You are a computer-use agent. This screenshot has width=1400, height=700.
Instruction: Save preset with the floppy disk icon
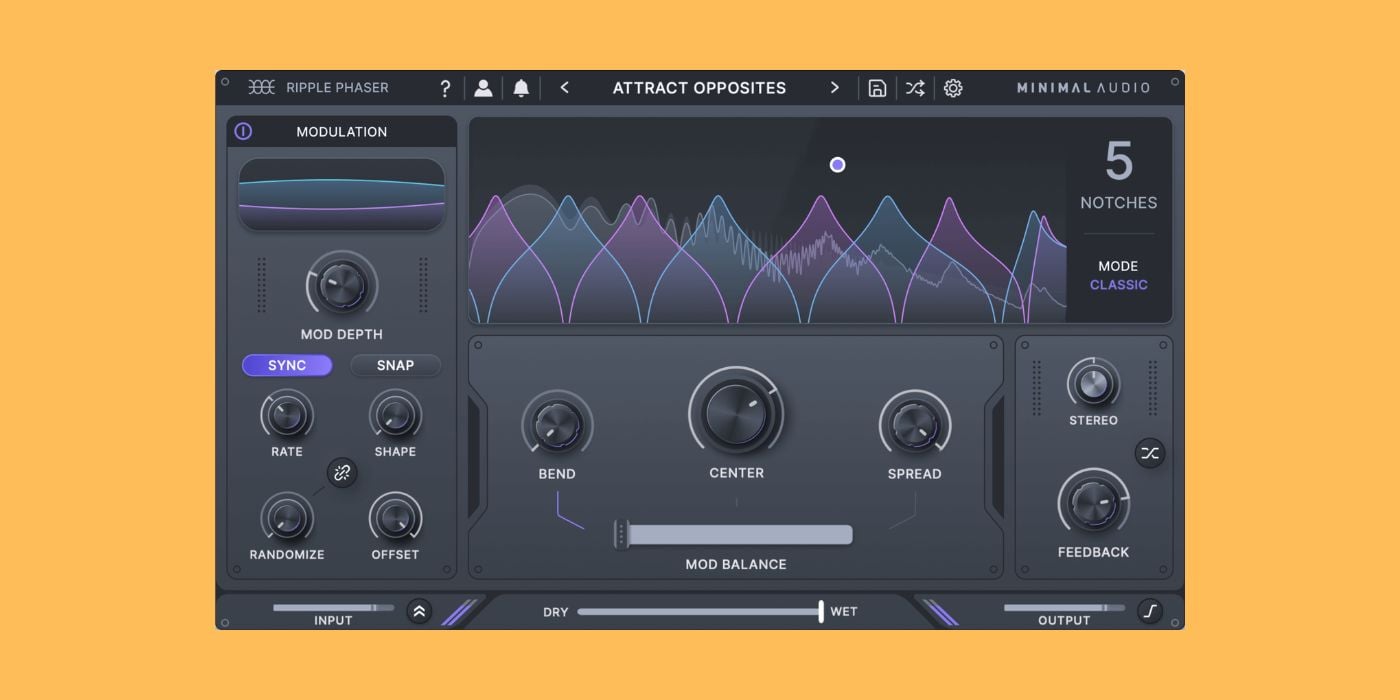point(877,88)
